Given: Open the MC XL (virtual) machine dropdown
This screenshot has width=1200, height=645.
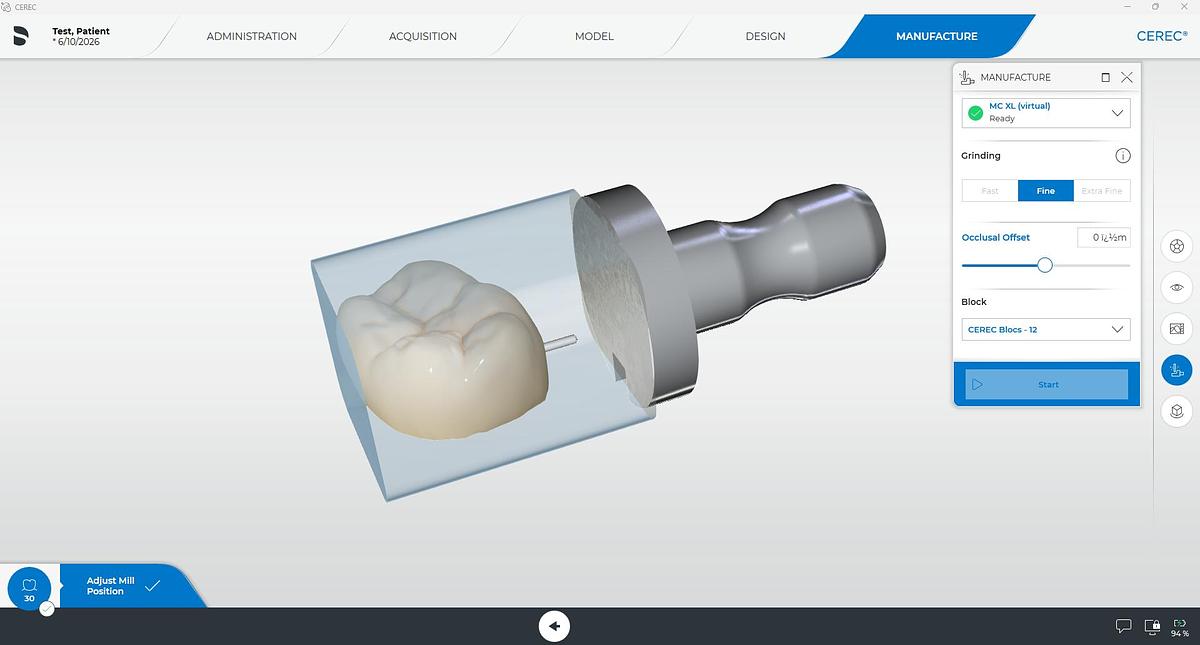Looking at the screenshot, I should 1046,112.
